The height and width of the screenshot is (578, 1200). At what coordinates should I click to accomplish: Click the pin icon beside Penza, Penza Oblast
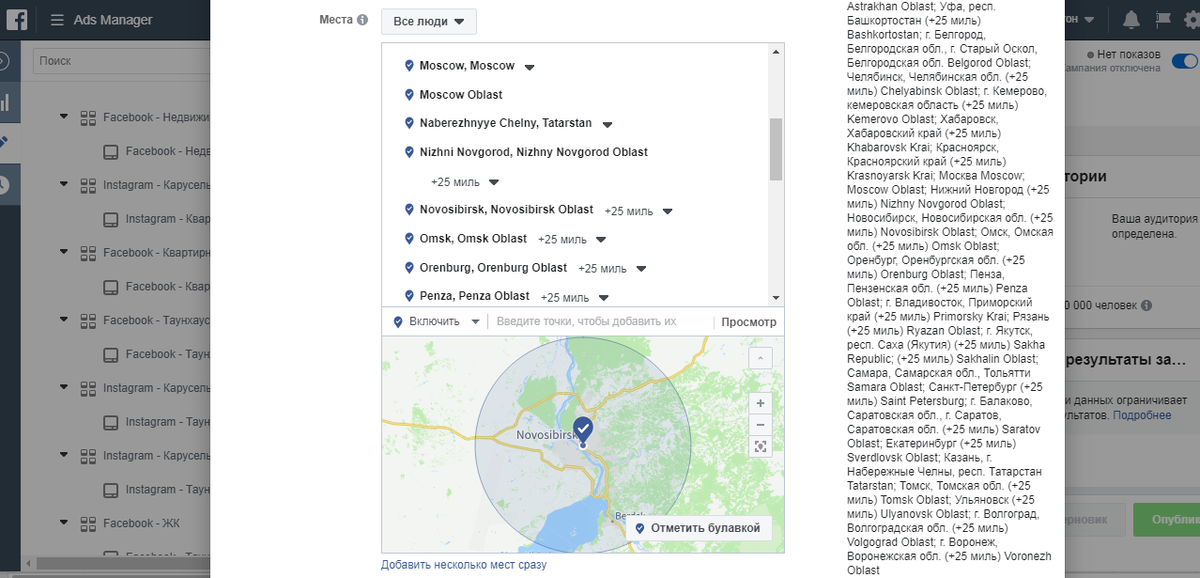[409, 296]
